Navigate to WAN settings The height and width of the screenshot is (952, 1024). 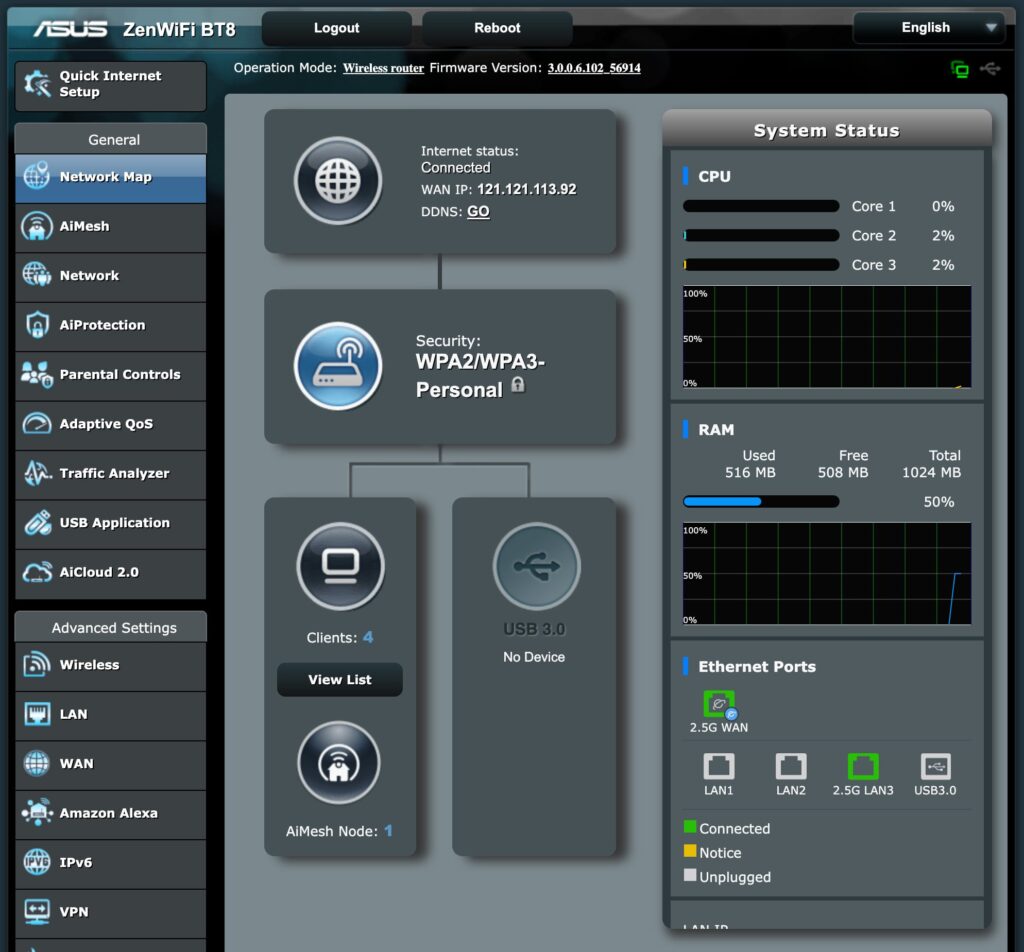pos(110,765)
